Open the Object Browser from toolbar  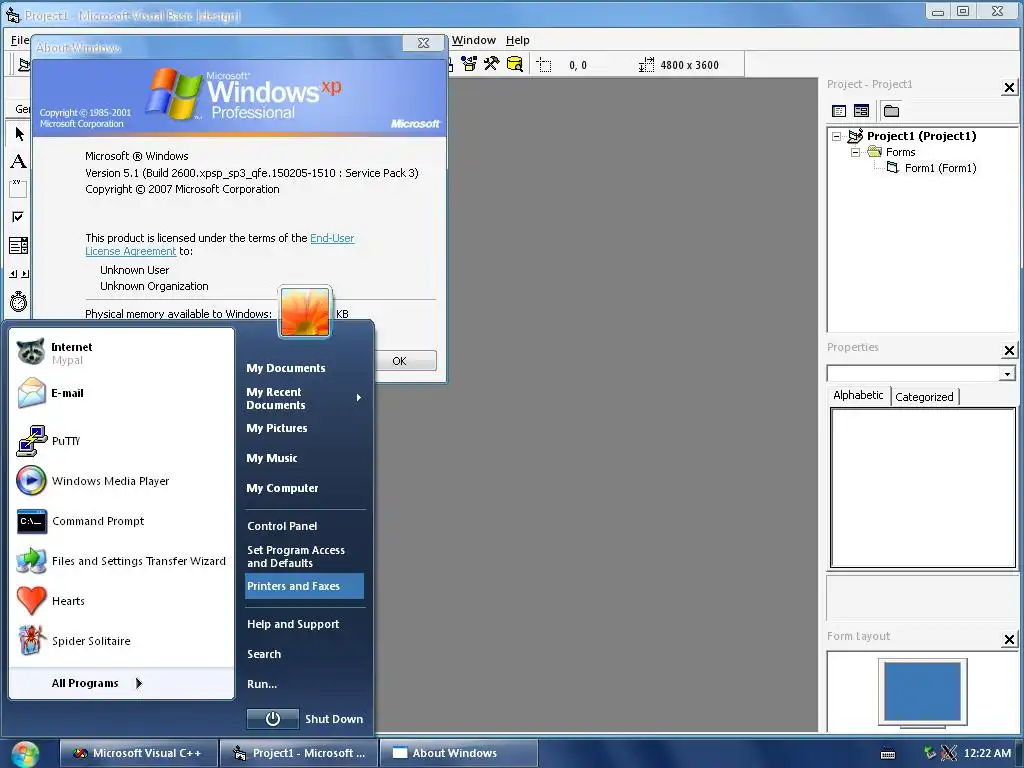(x=469, y=64)
